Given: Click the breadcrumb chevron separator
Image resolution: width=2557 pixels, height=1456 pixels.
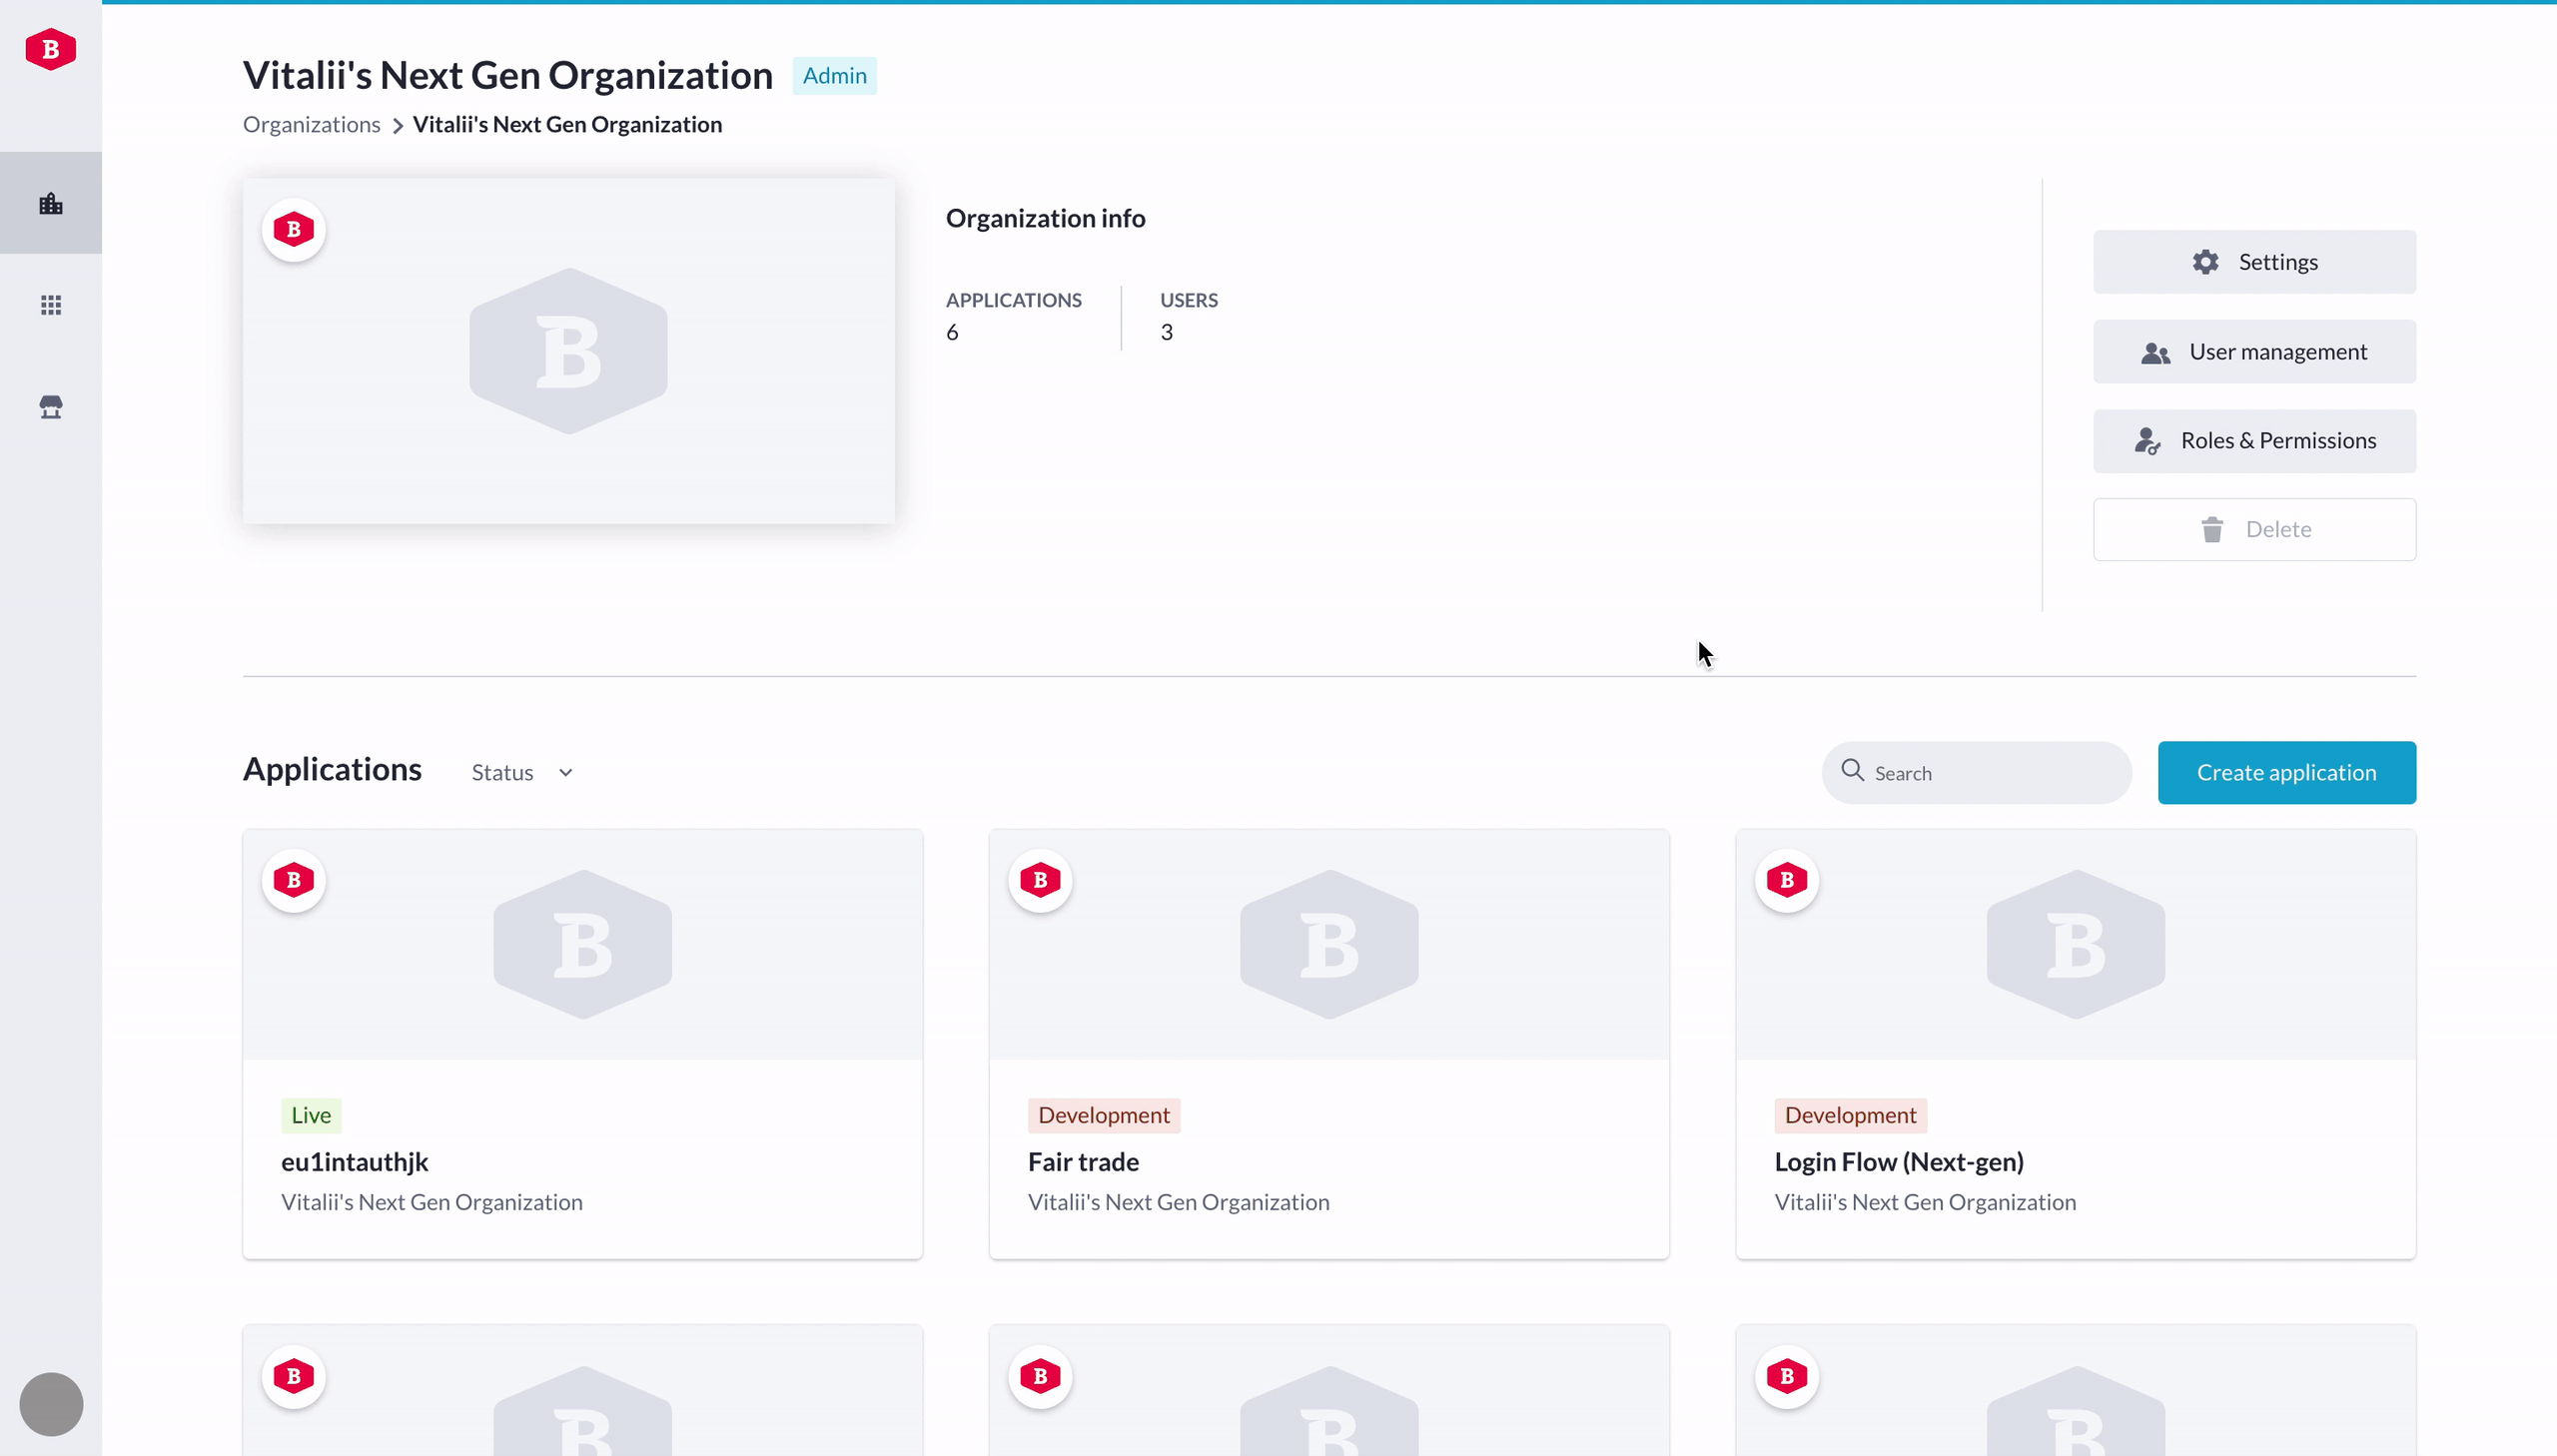Looking at the screenshot, I should [x=397, y=126].
